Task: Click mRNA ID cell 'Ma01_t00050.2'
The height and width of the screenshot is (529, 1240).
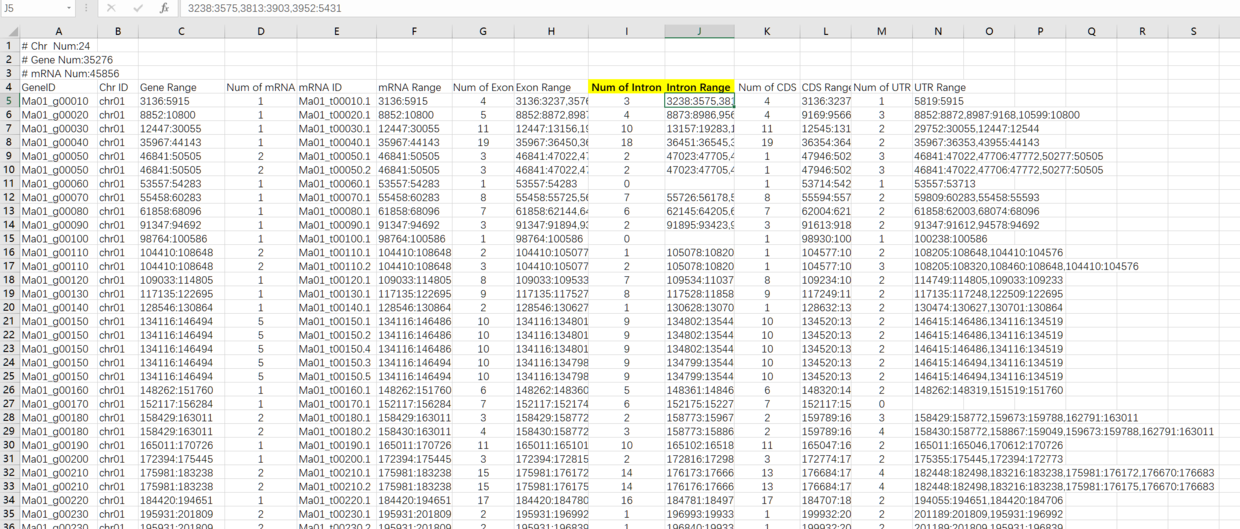Action: click(336, 170)
